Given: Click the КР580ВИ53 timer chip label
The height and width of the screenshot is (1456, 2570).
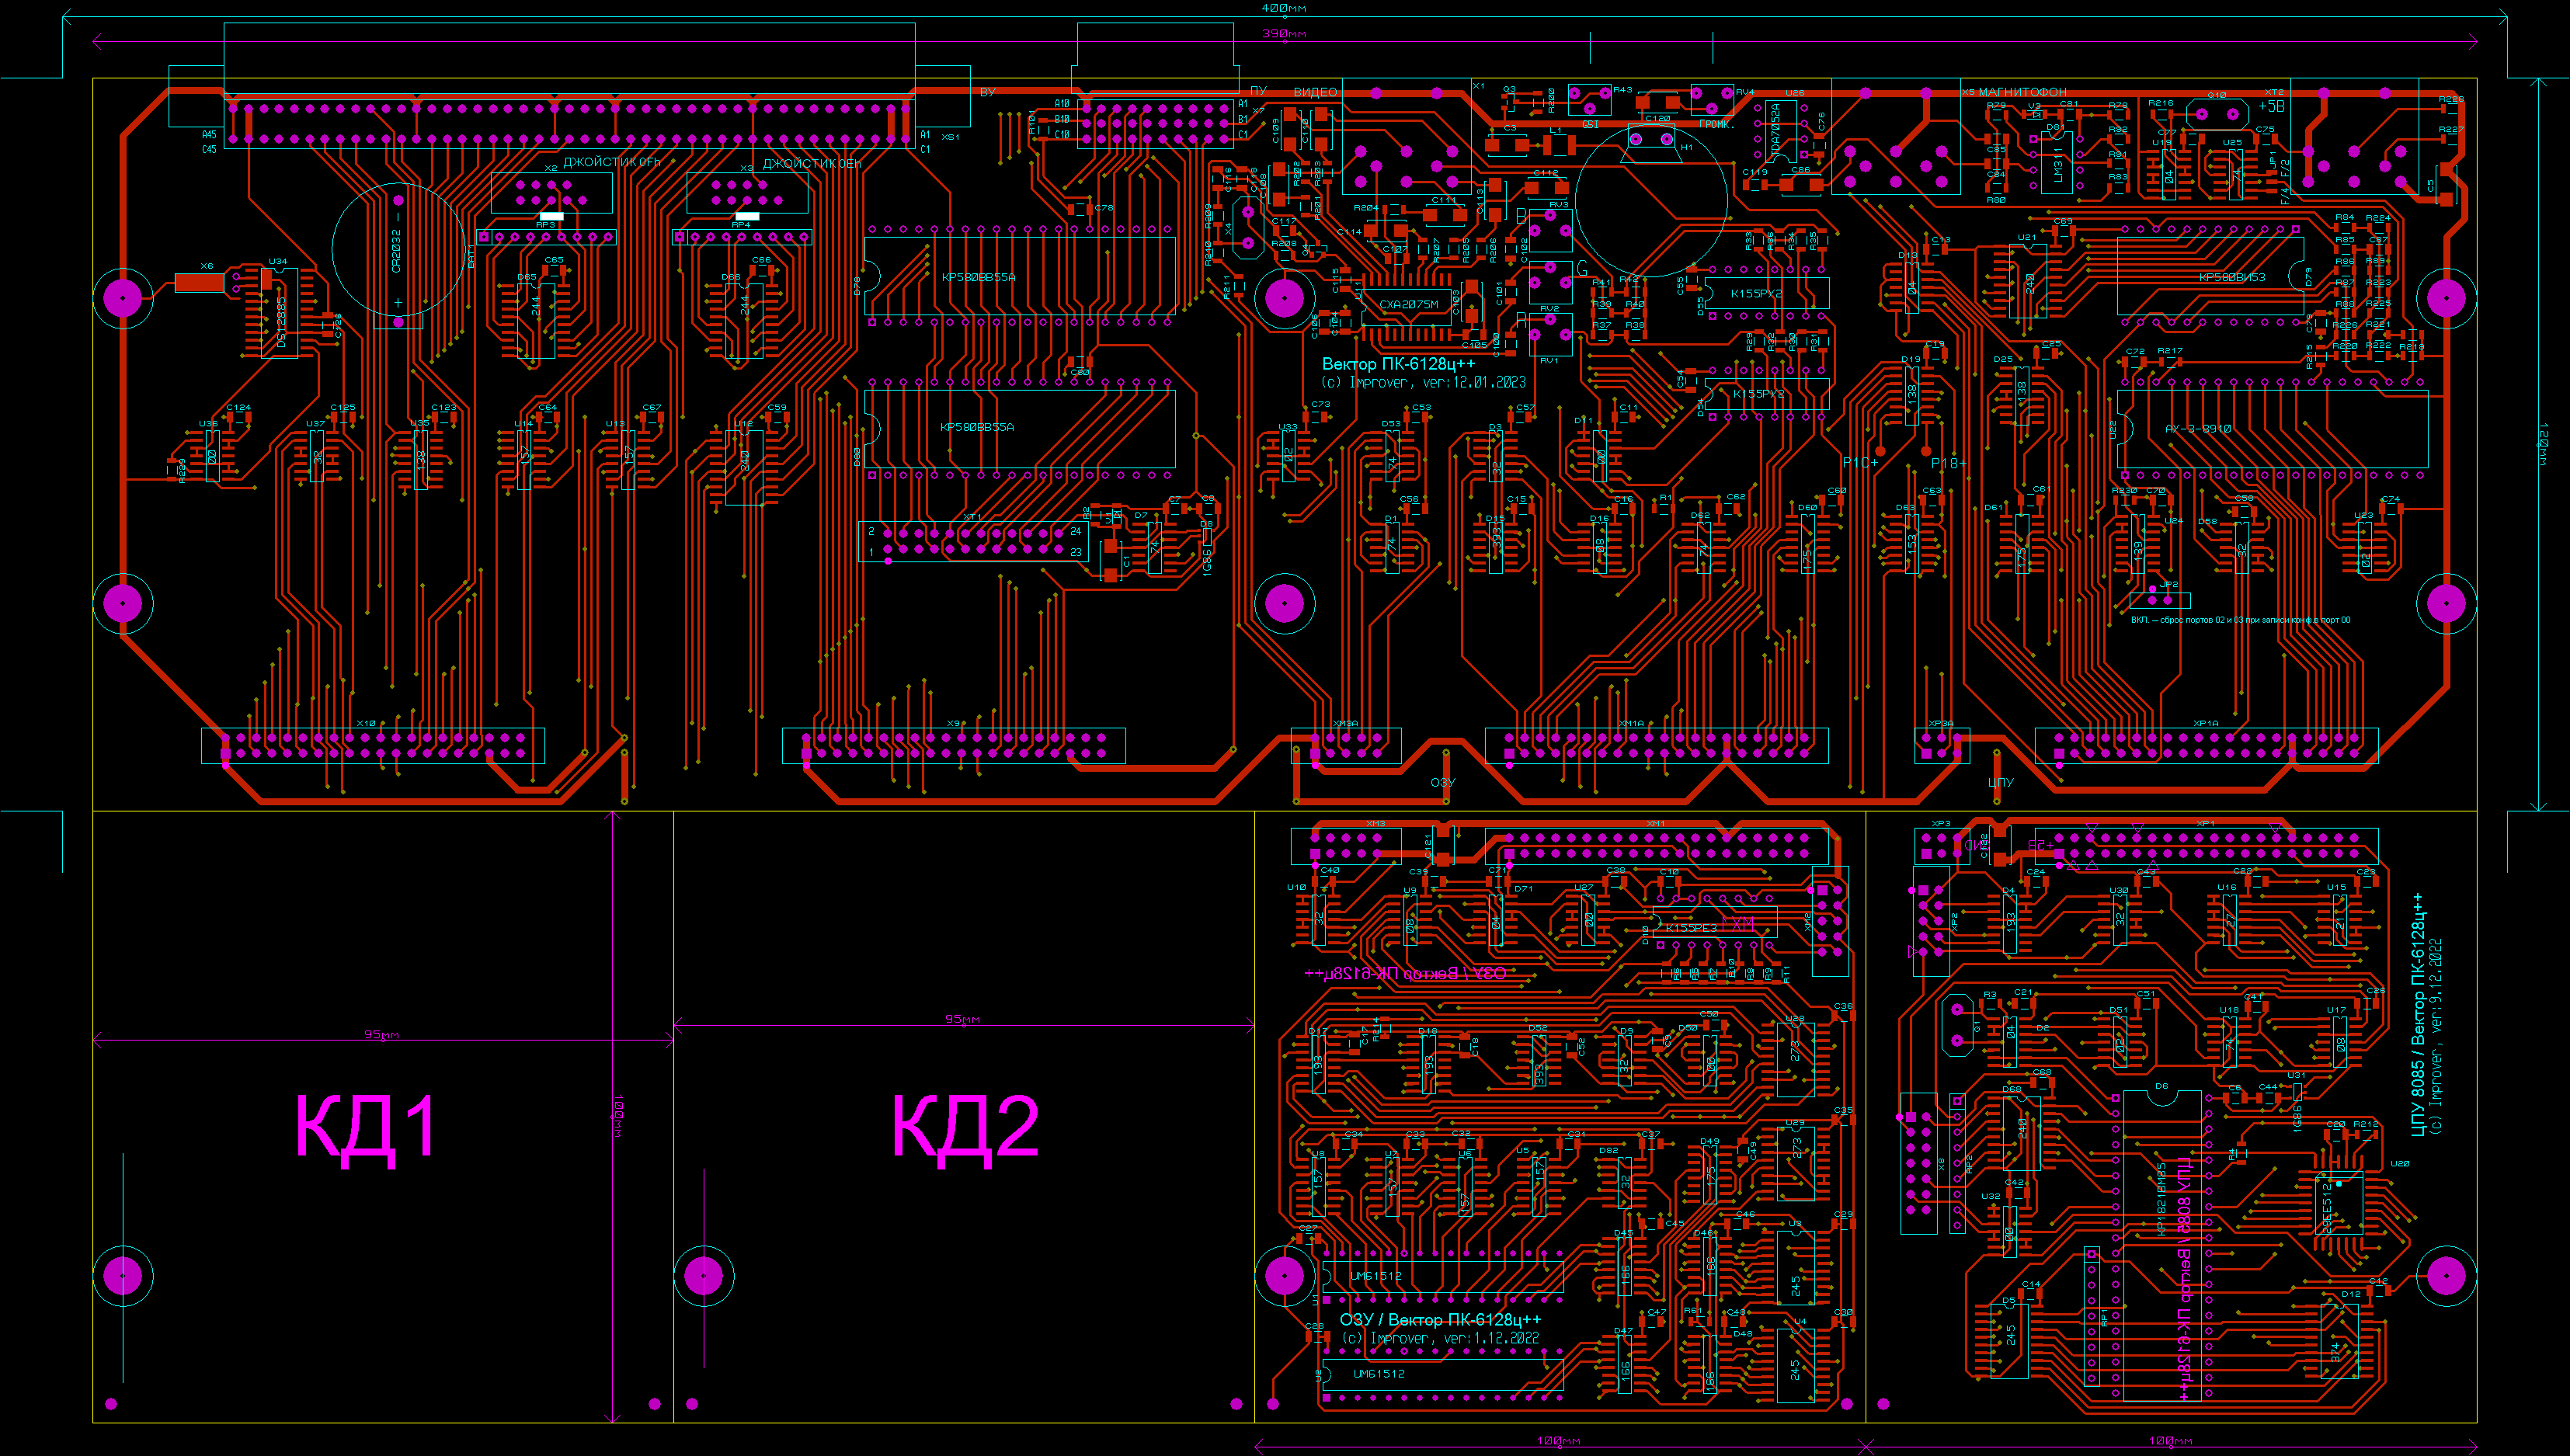Looking at the screenshot, I should click(x=2231, y=277).
